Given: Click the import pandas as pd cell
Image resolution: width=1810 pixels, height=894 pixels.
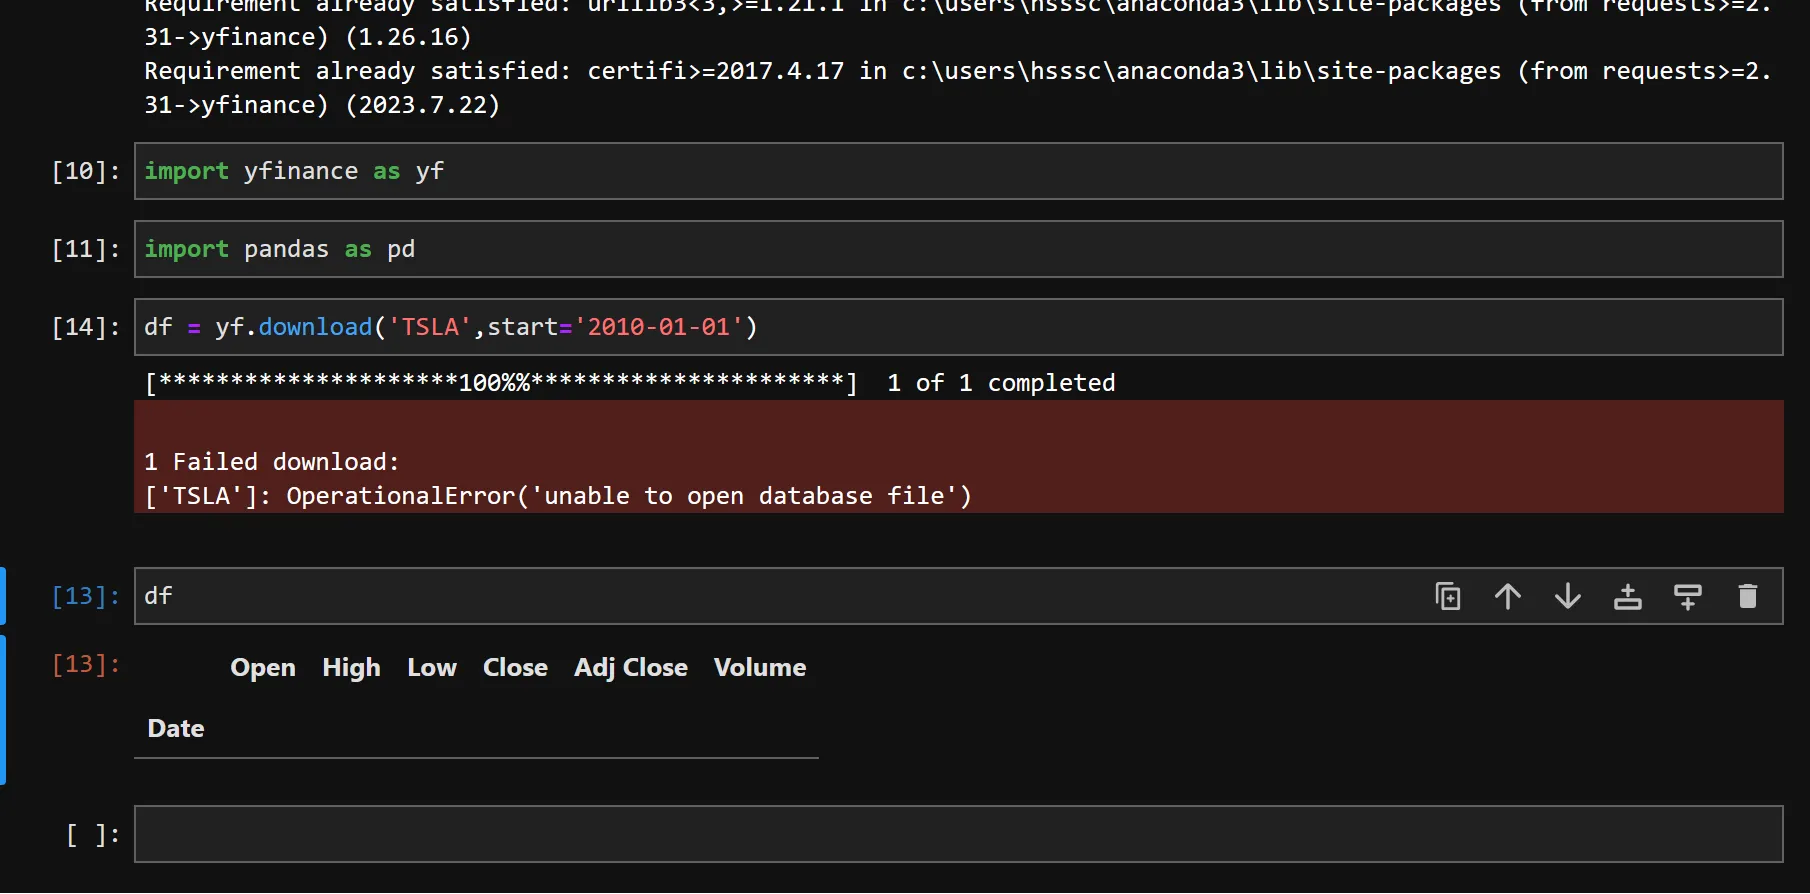Looking at the screenshot, I should pyautogui.click(x=958, y=249).
